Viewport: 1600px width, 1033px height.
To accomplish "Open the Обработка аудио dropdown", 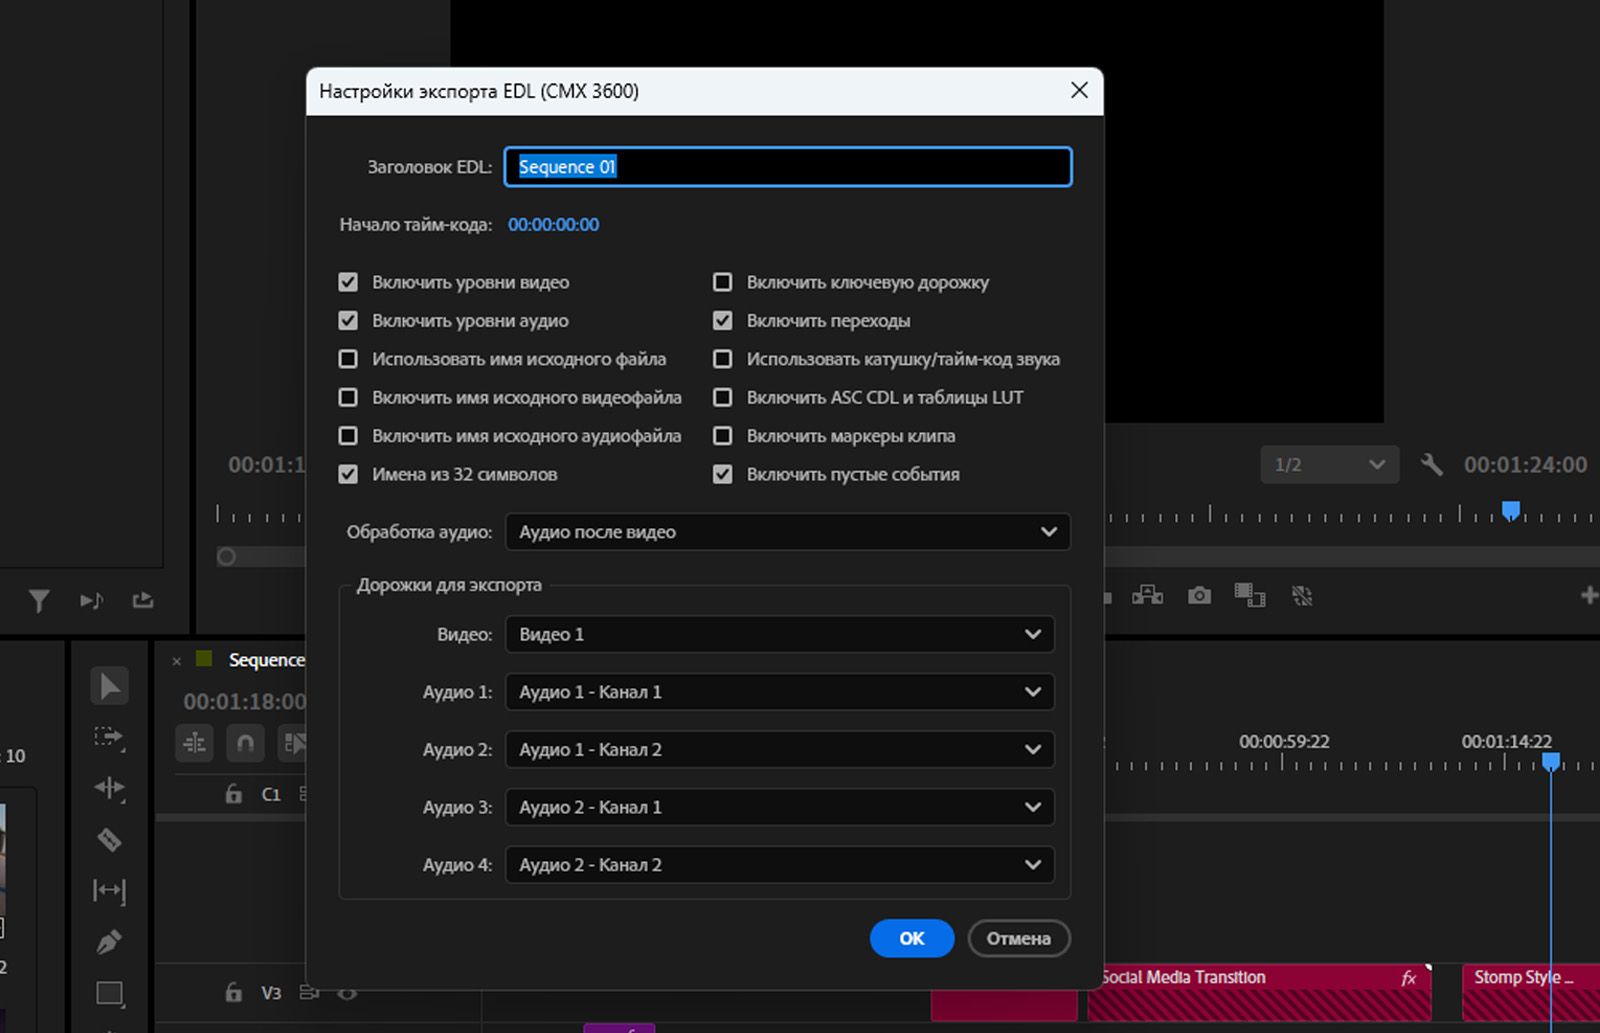I will coord(787,532).
